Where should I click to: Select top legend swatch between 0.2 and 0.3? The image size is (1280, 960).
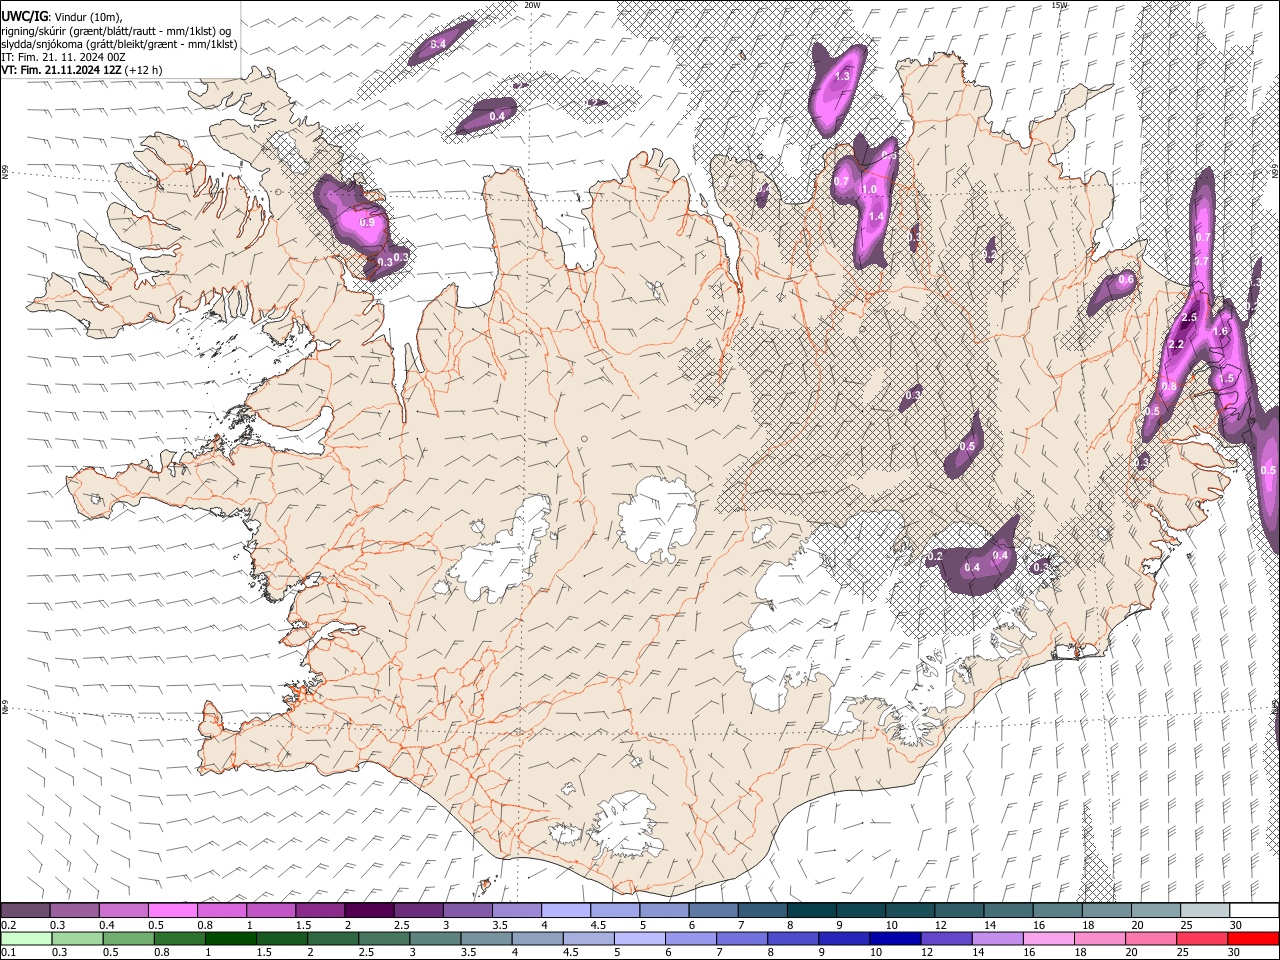point(26,910)
